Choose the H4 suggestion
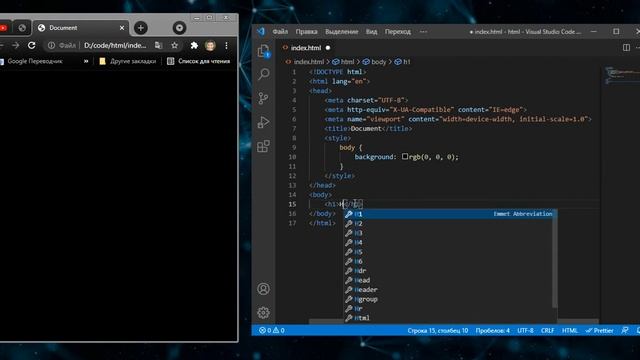Image resolution: width=640 pixels, height=360 pixels. (x=447, y=242)
